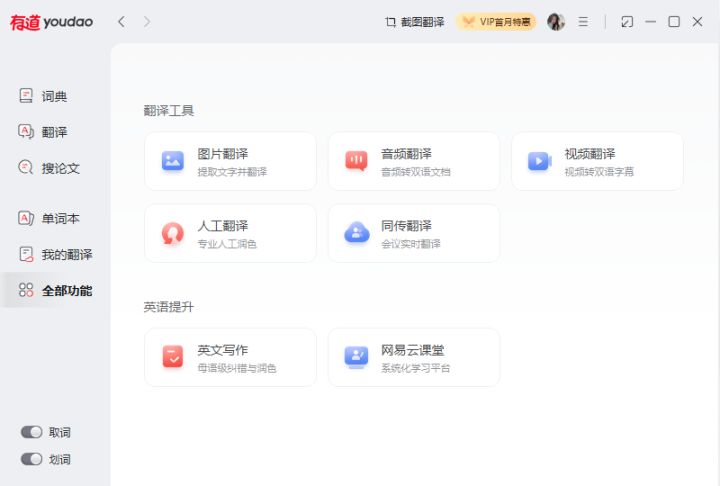Click the user avatar profile picture
The image size is (720, 486).
coord(556,22)
